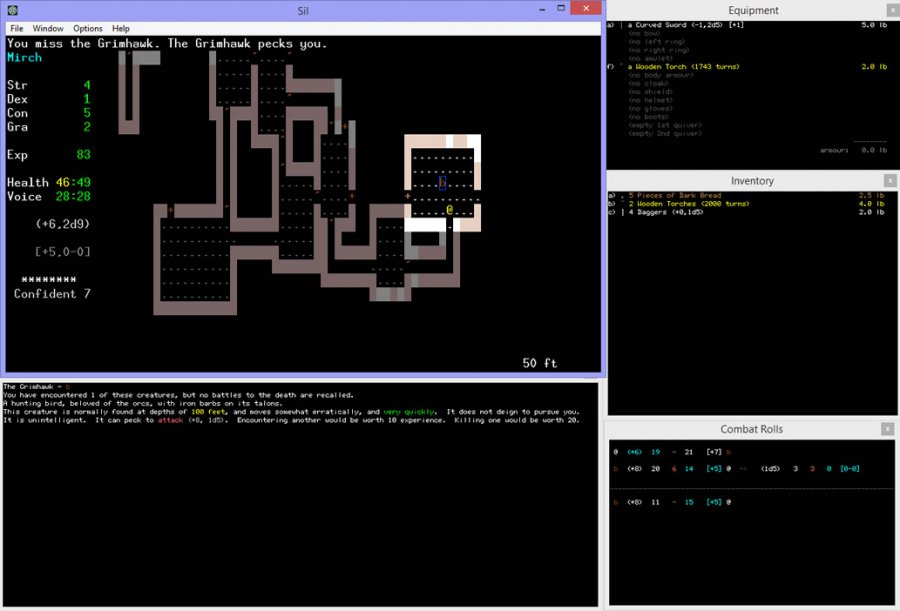Select the Curved Sword in Equipment

point(685,25)
